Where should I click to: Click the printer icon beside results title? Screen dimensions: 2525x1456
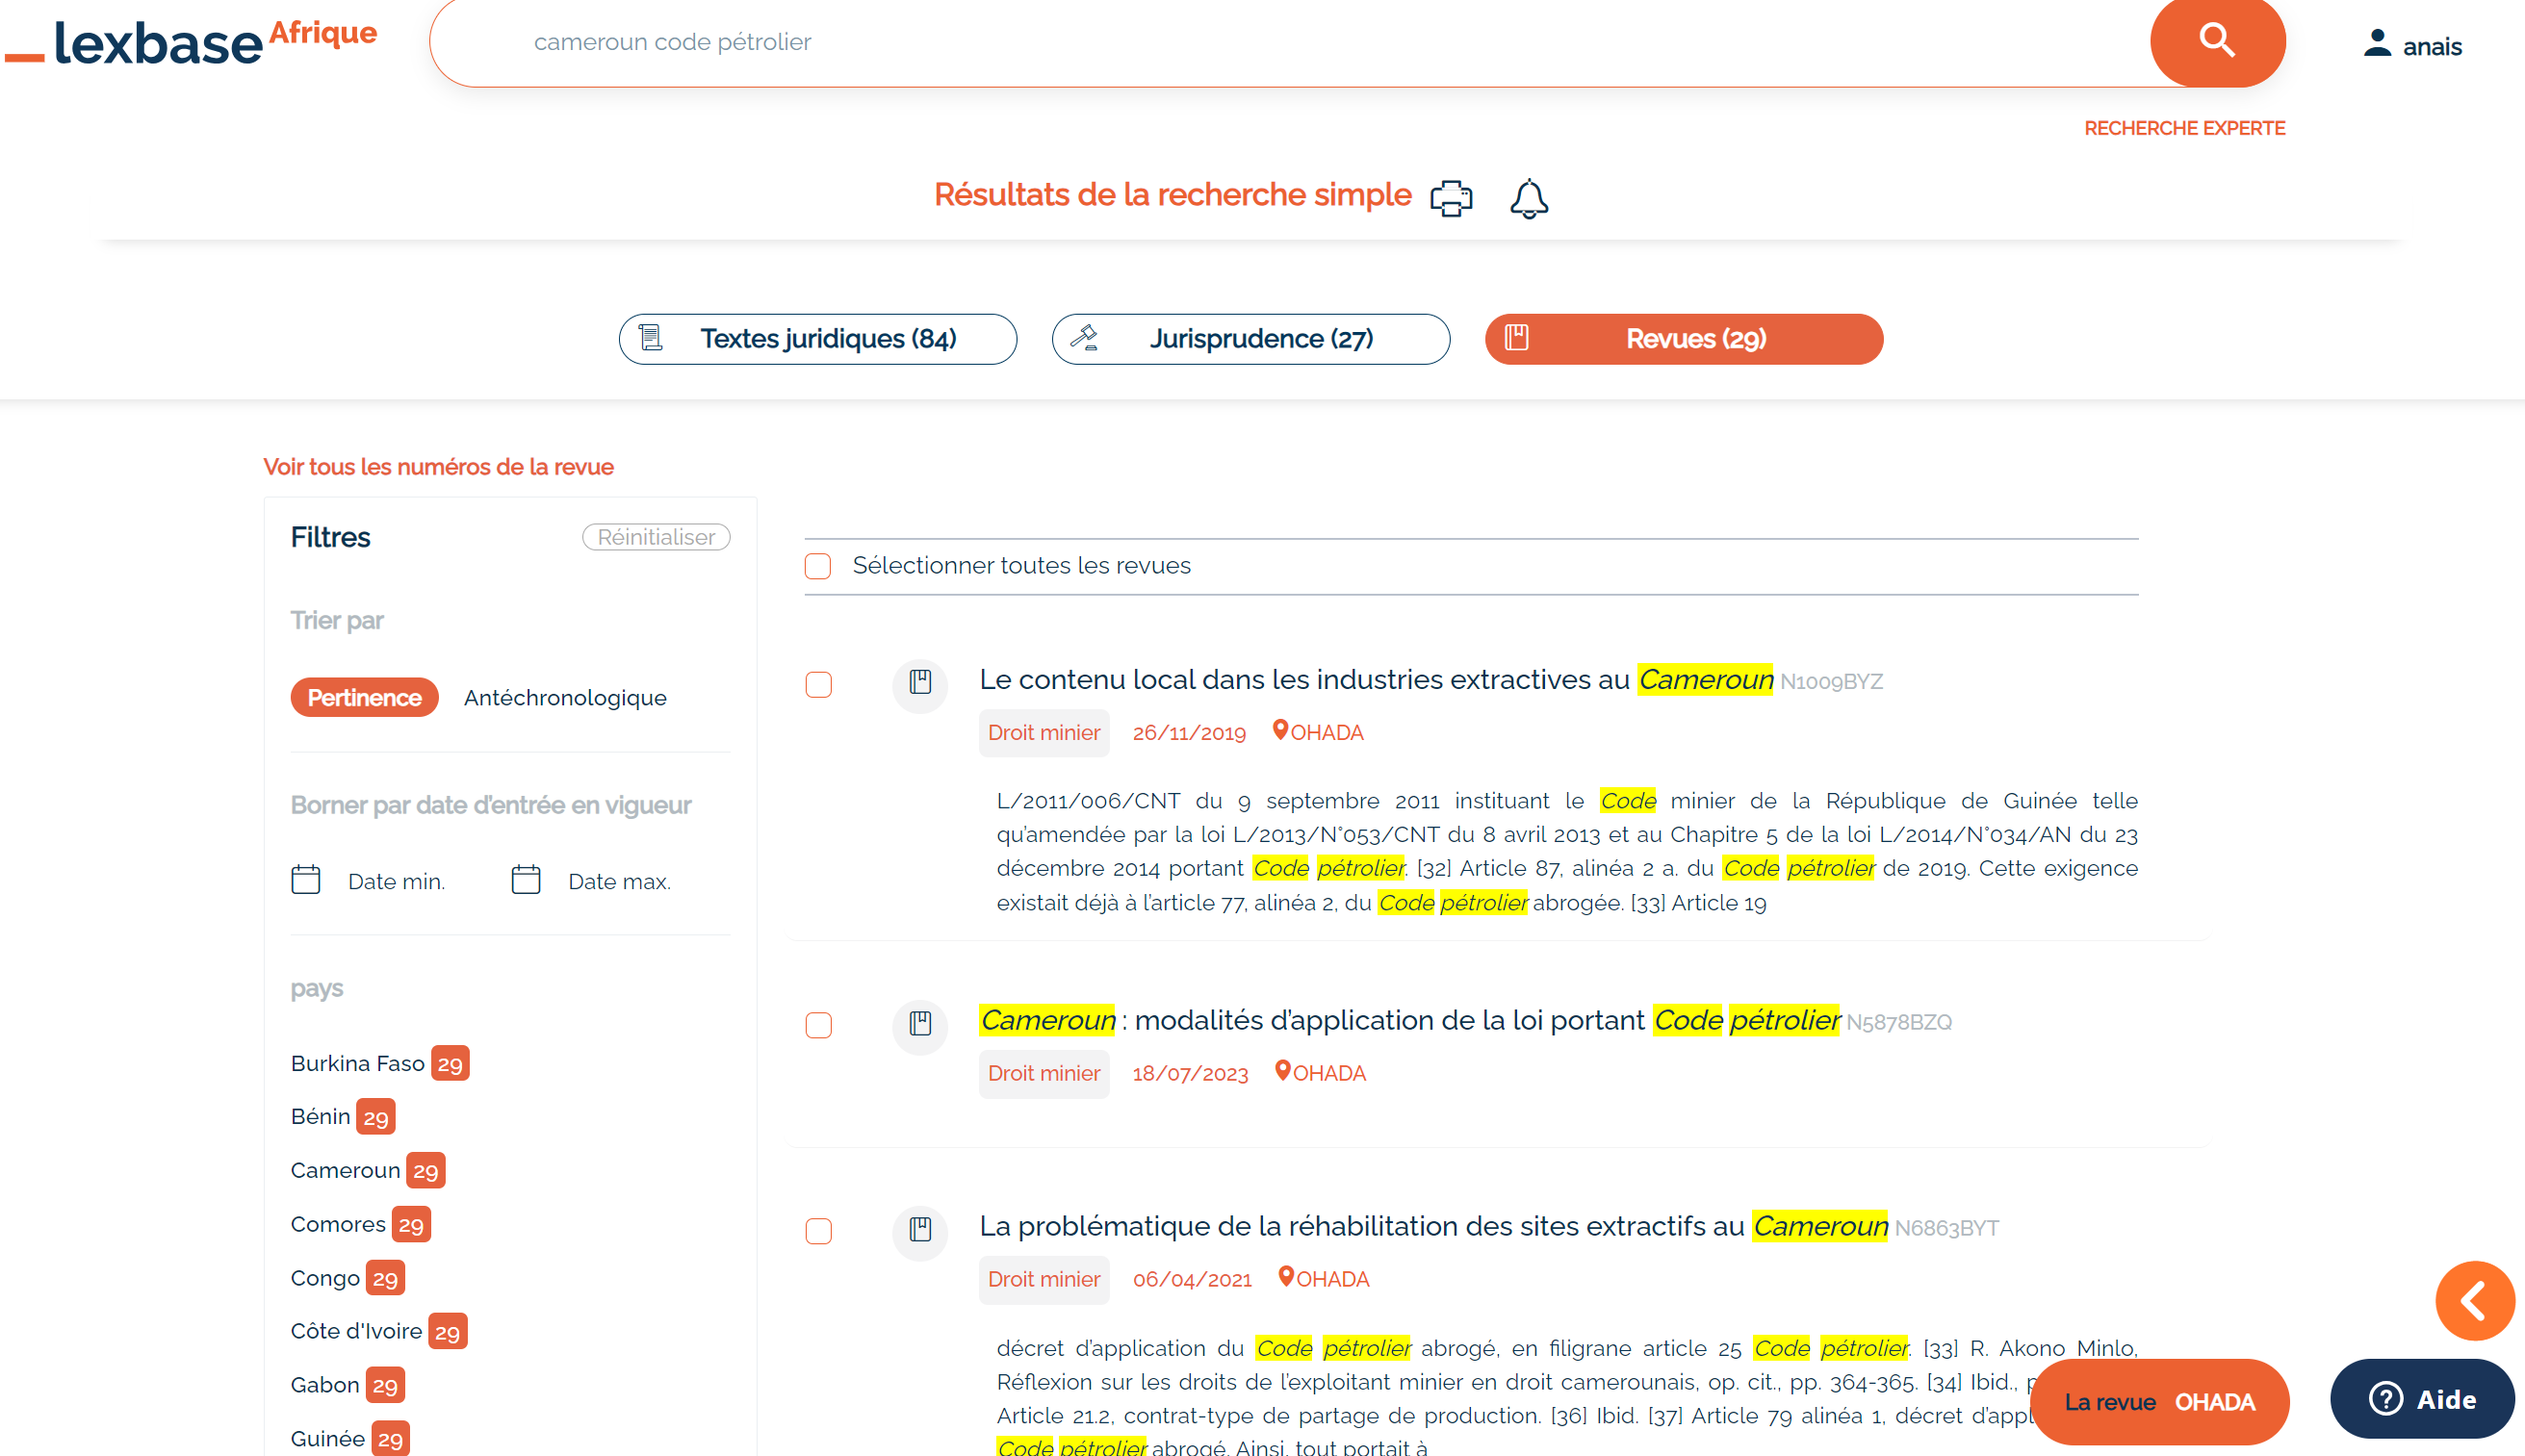tap(1450, 198)
